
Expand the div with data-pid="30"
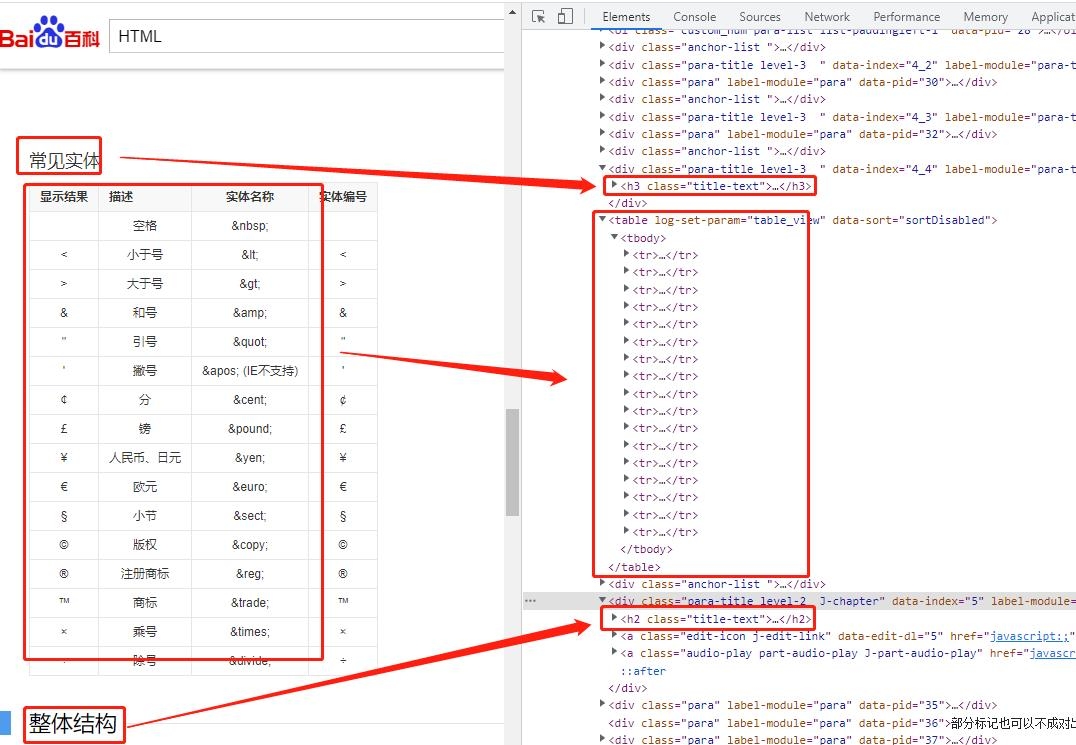point(603,82)
